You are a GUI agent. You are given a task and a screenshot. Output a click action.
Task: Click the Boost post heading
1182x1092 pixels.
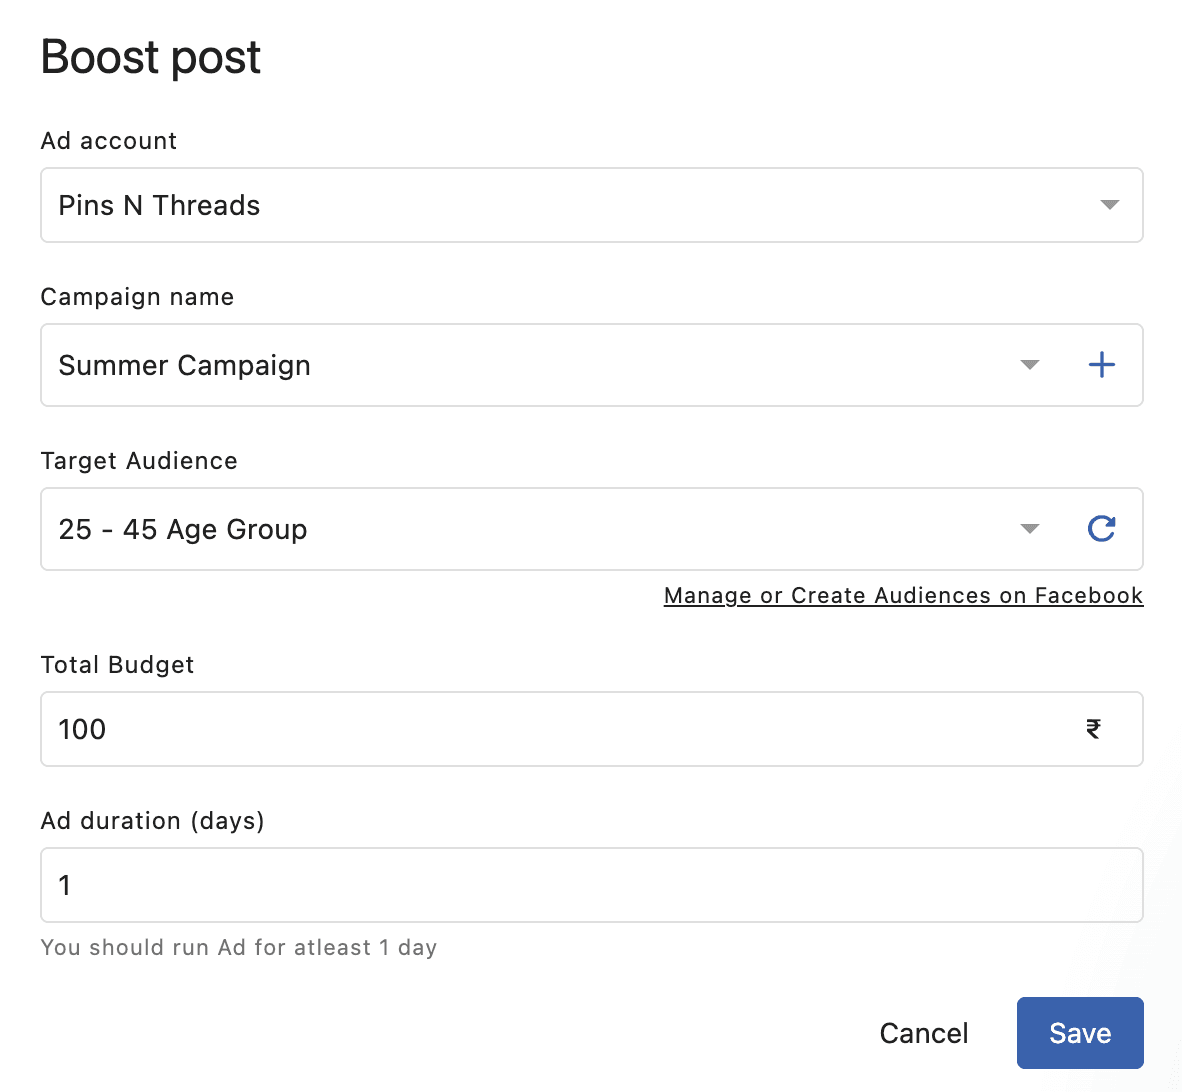click(151, 57)
